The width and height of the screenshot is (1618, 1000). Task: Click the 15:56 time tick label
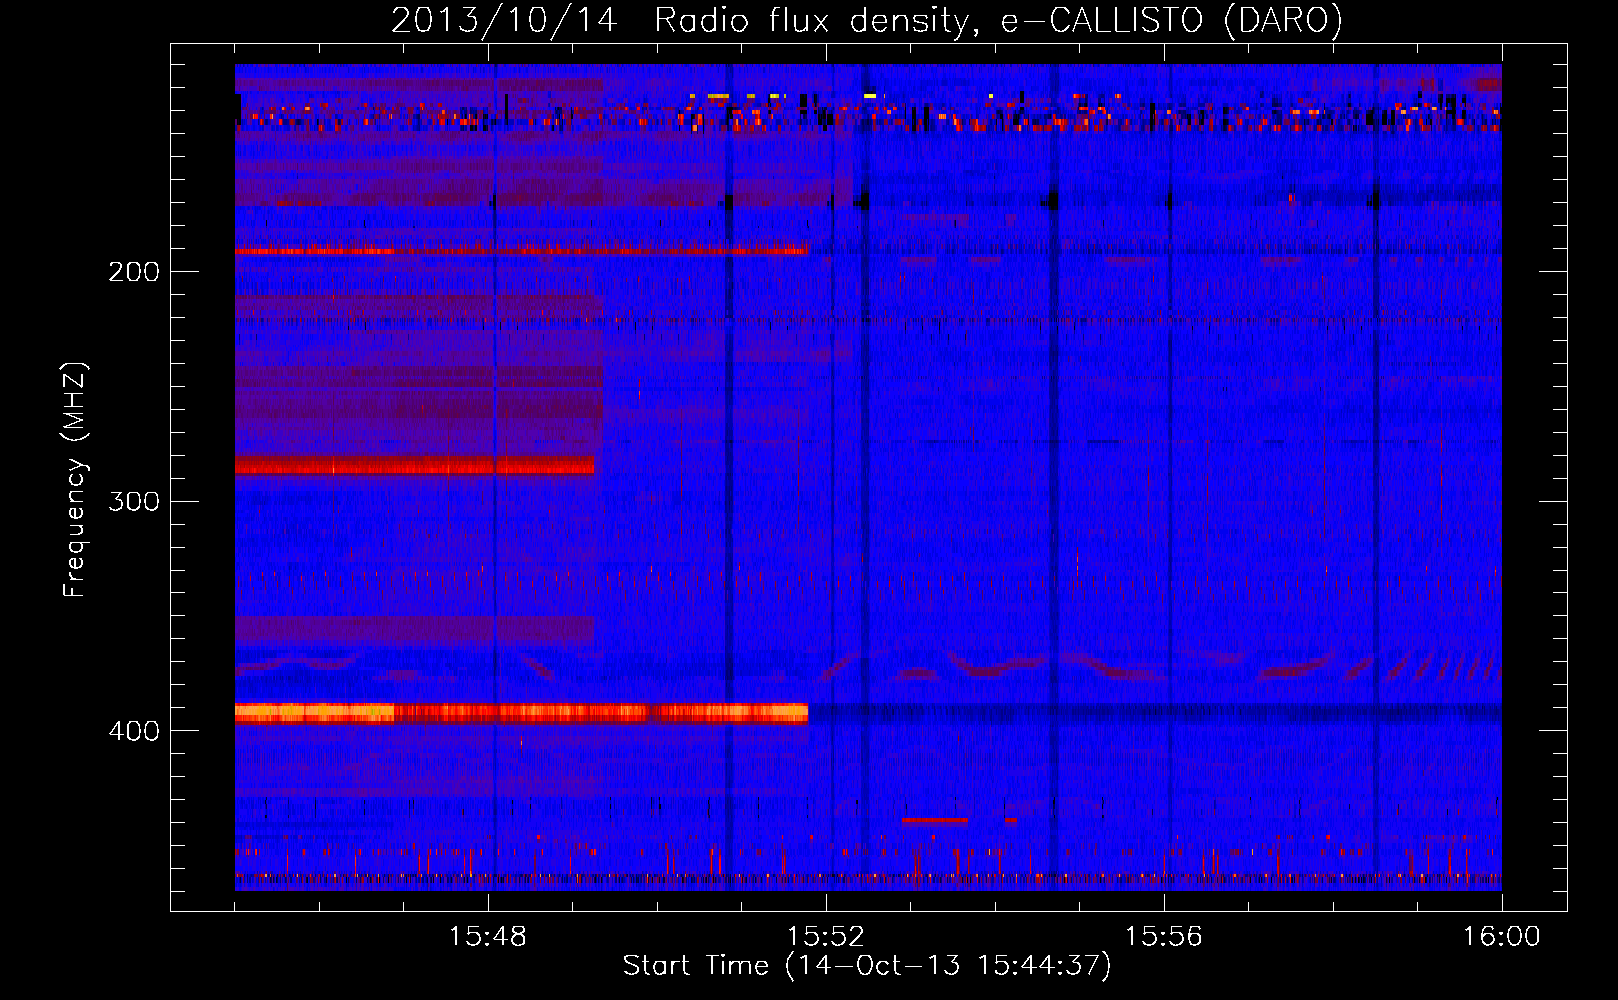[x=1164, y=937]
